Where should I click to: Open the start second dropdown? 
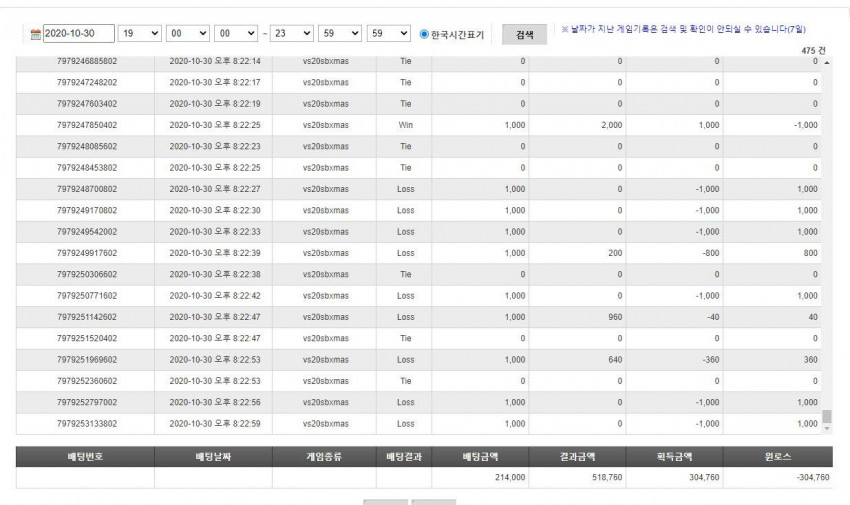click(236, 34)
